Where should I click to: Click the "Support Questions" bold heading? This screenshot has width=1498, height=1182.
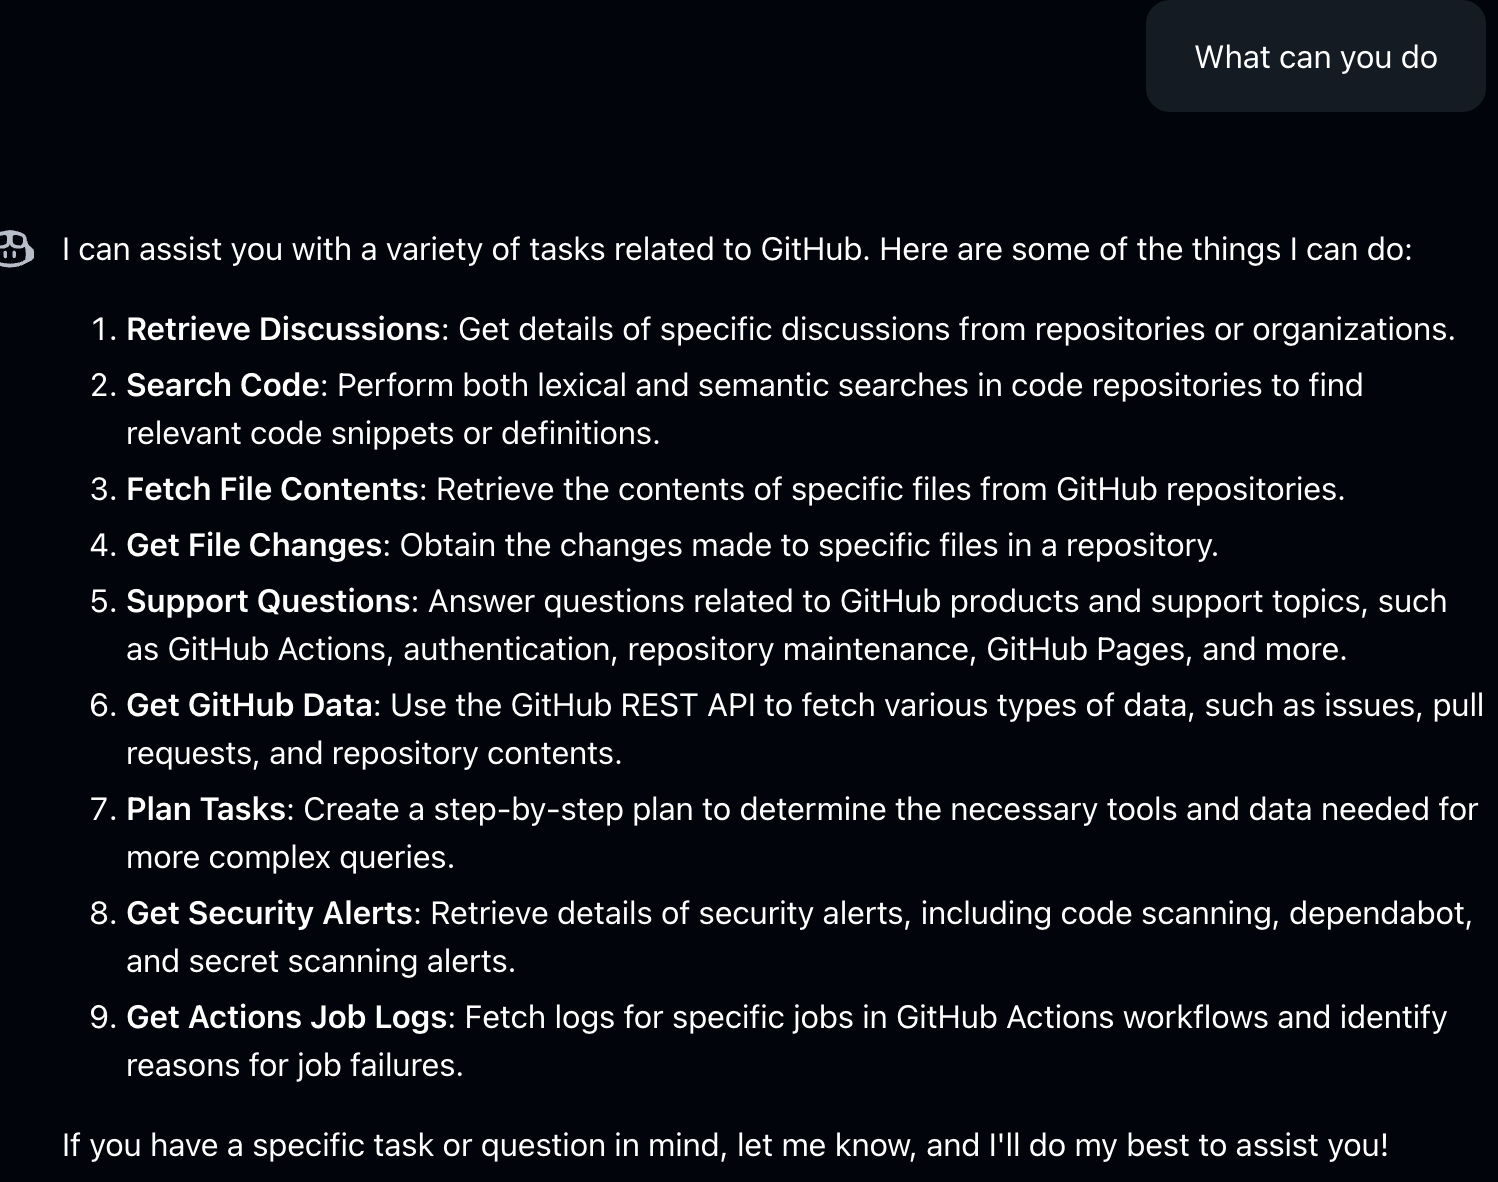coord(268,601)
